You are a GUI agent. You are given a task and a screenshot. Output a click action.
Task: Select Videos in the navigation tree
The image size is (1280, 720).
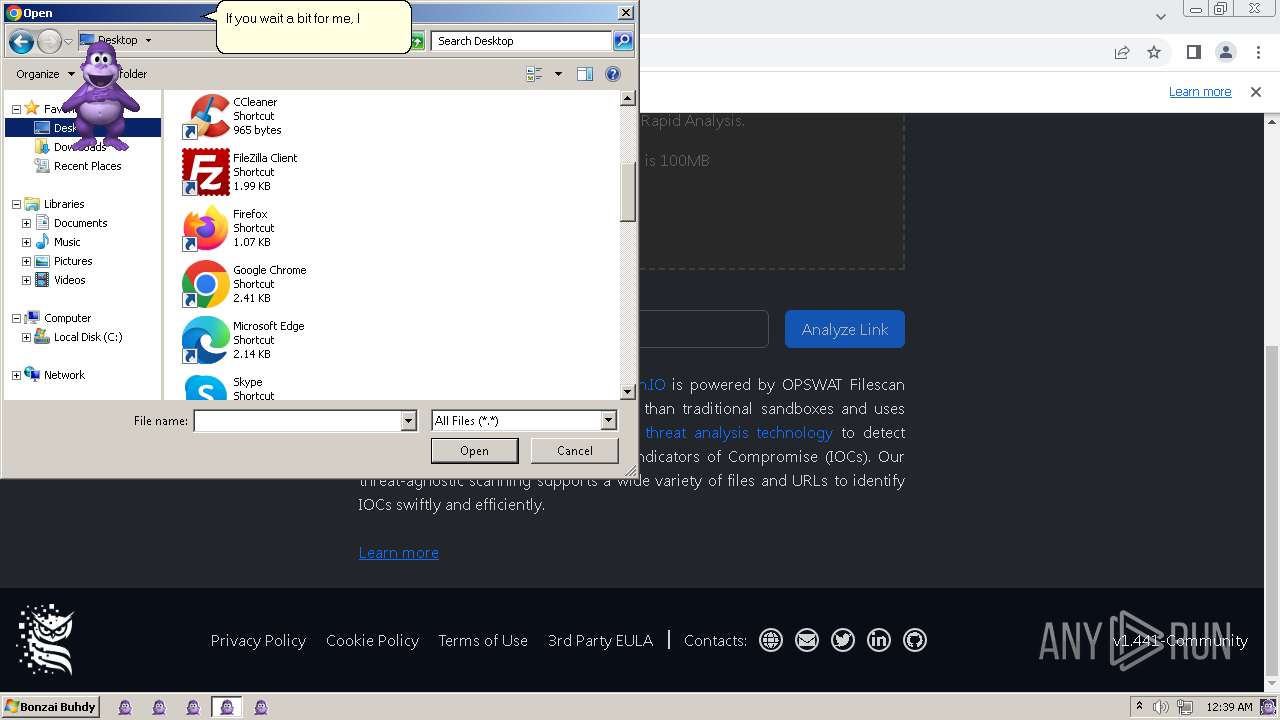coord(69,280)
